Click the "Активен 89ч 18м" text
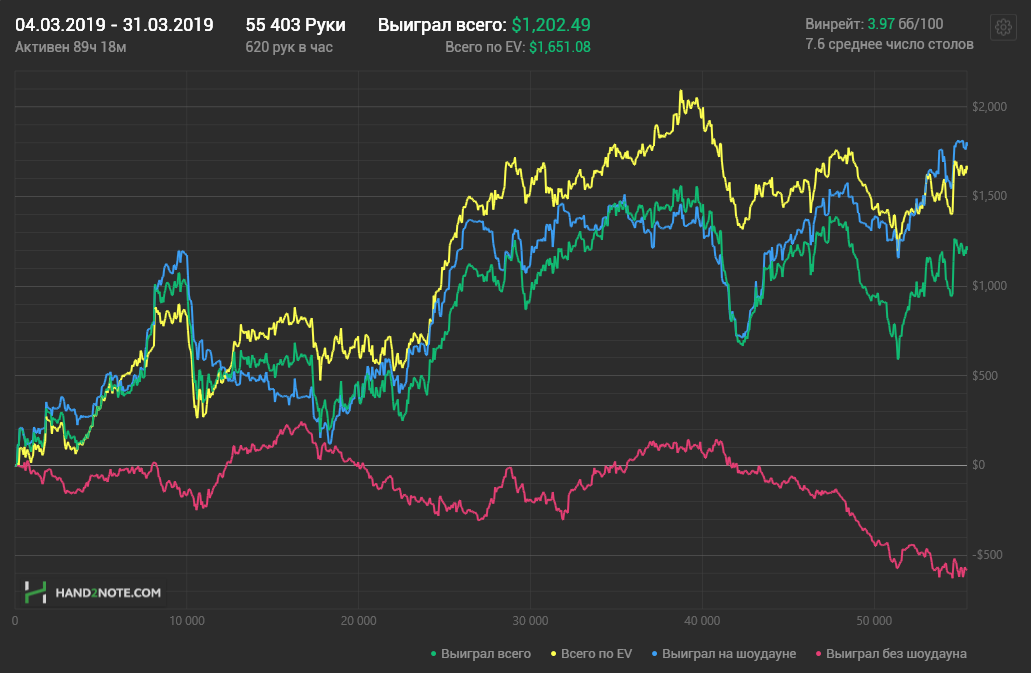Viewport: 1031px width, 673px height. (71, 47)
